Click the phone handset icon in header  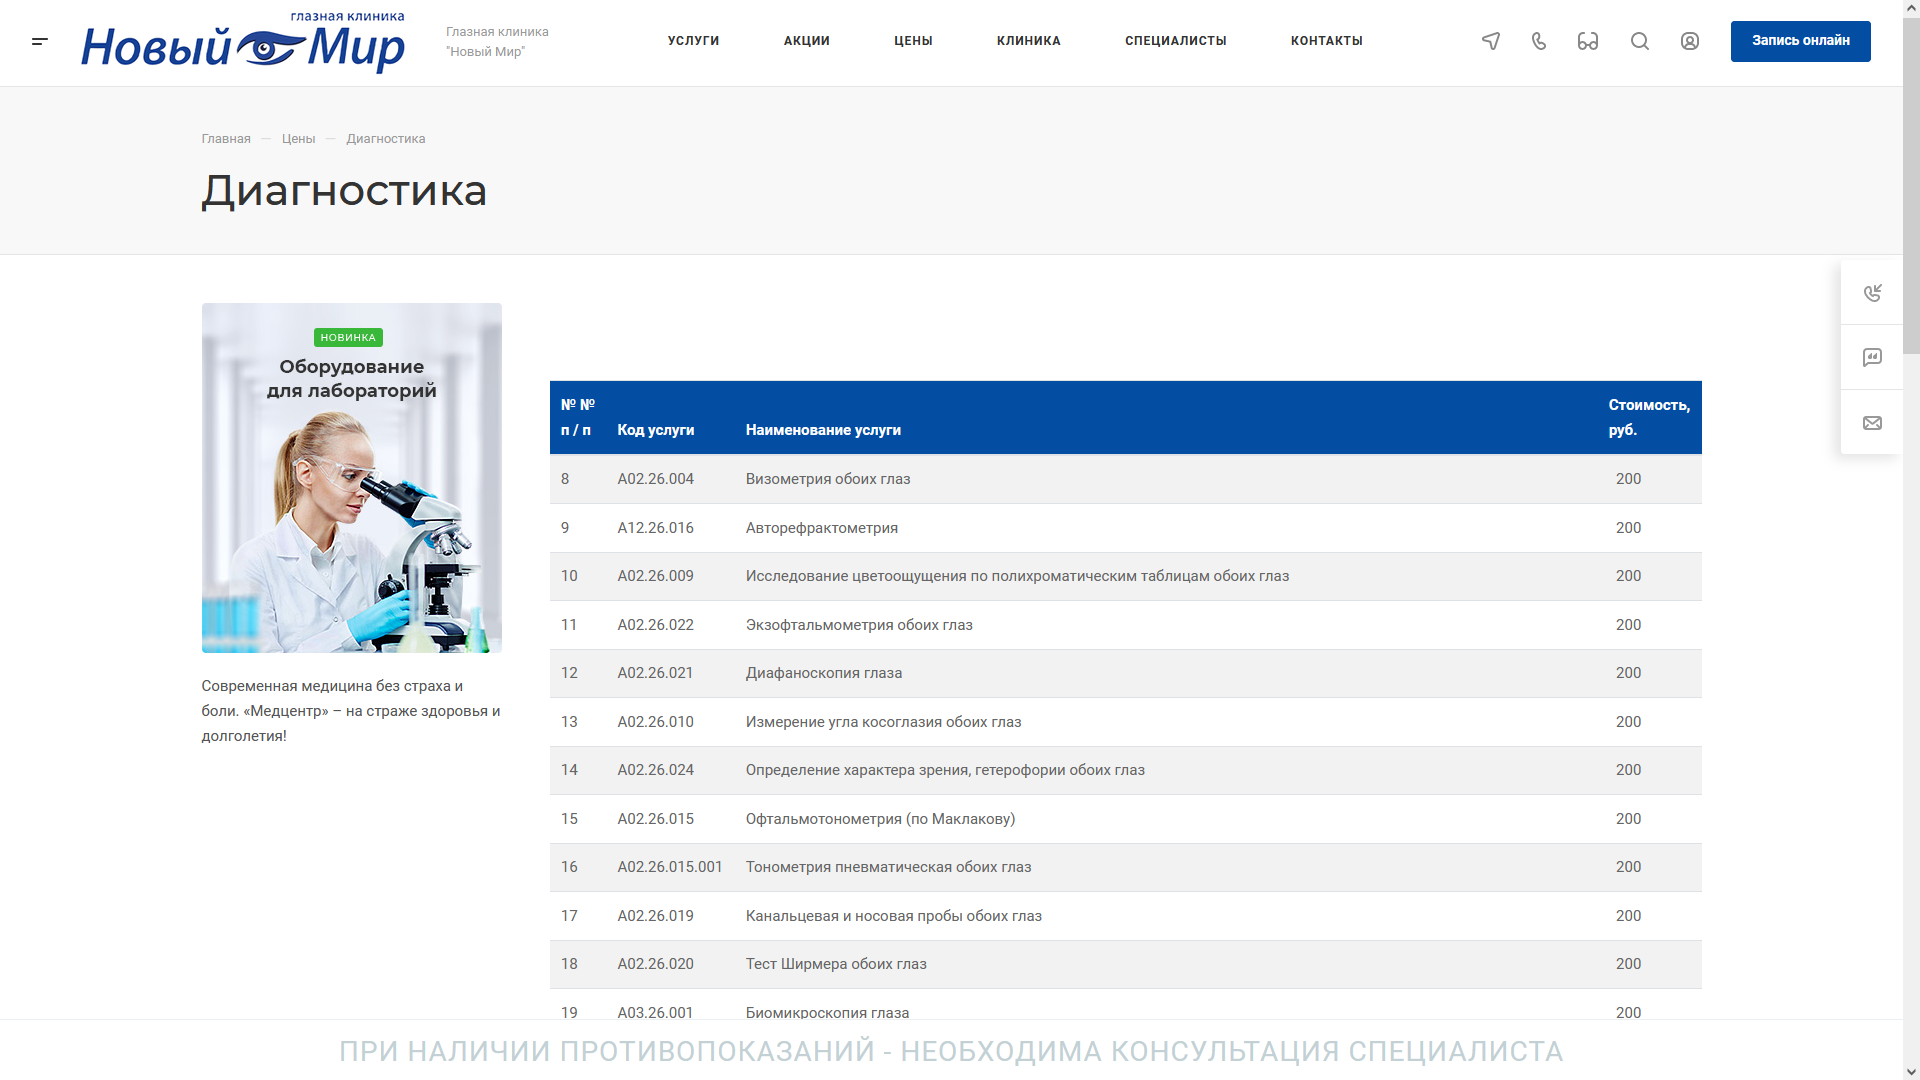coord(1539,41)
